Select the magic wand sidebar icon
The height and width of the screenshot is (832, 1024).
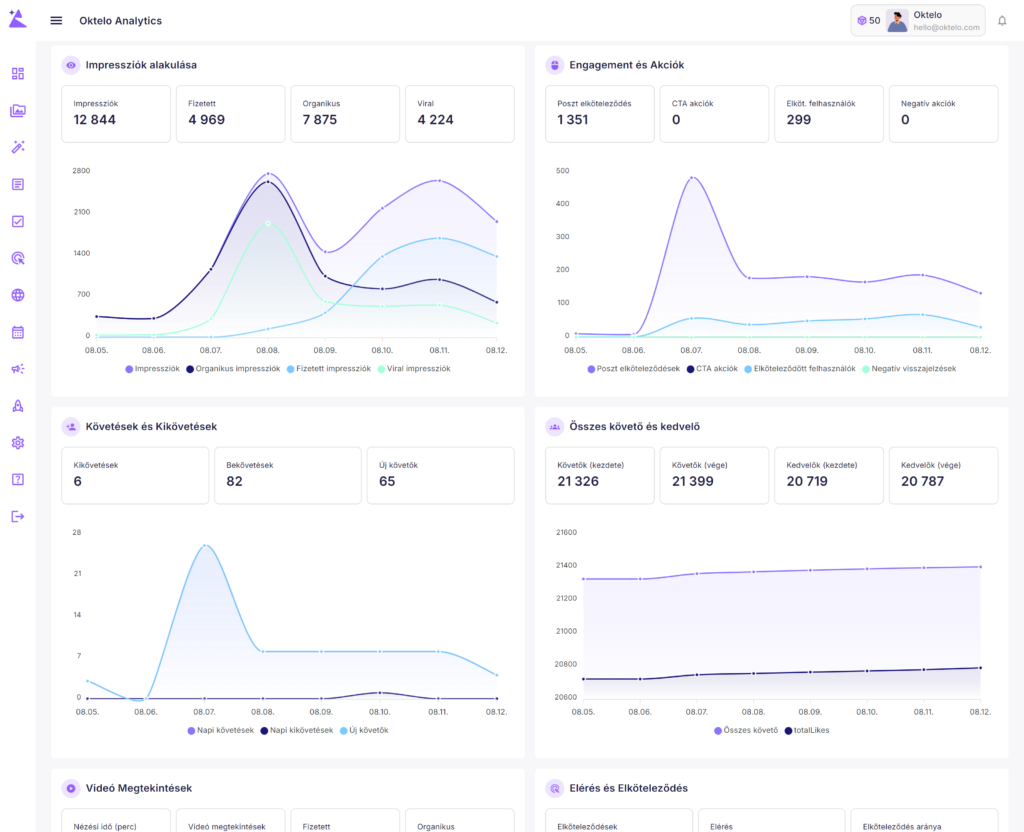[x=17, y=147]
